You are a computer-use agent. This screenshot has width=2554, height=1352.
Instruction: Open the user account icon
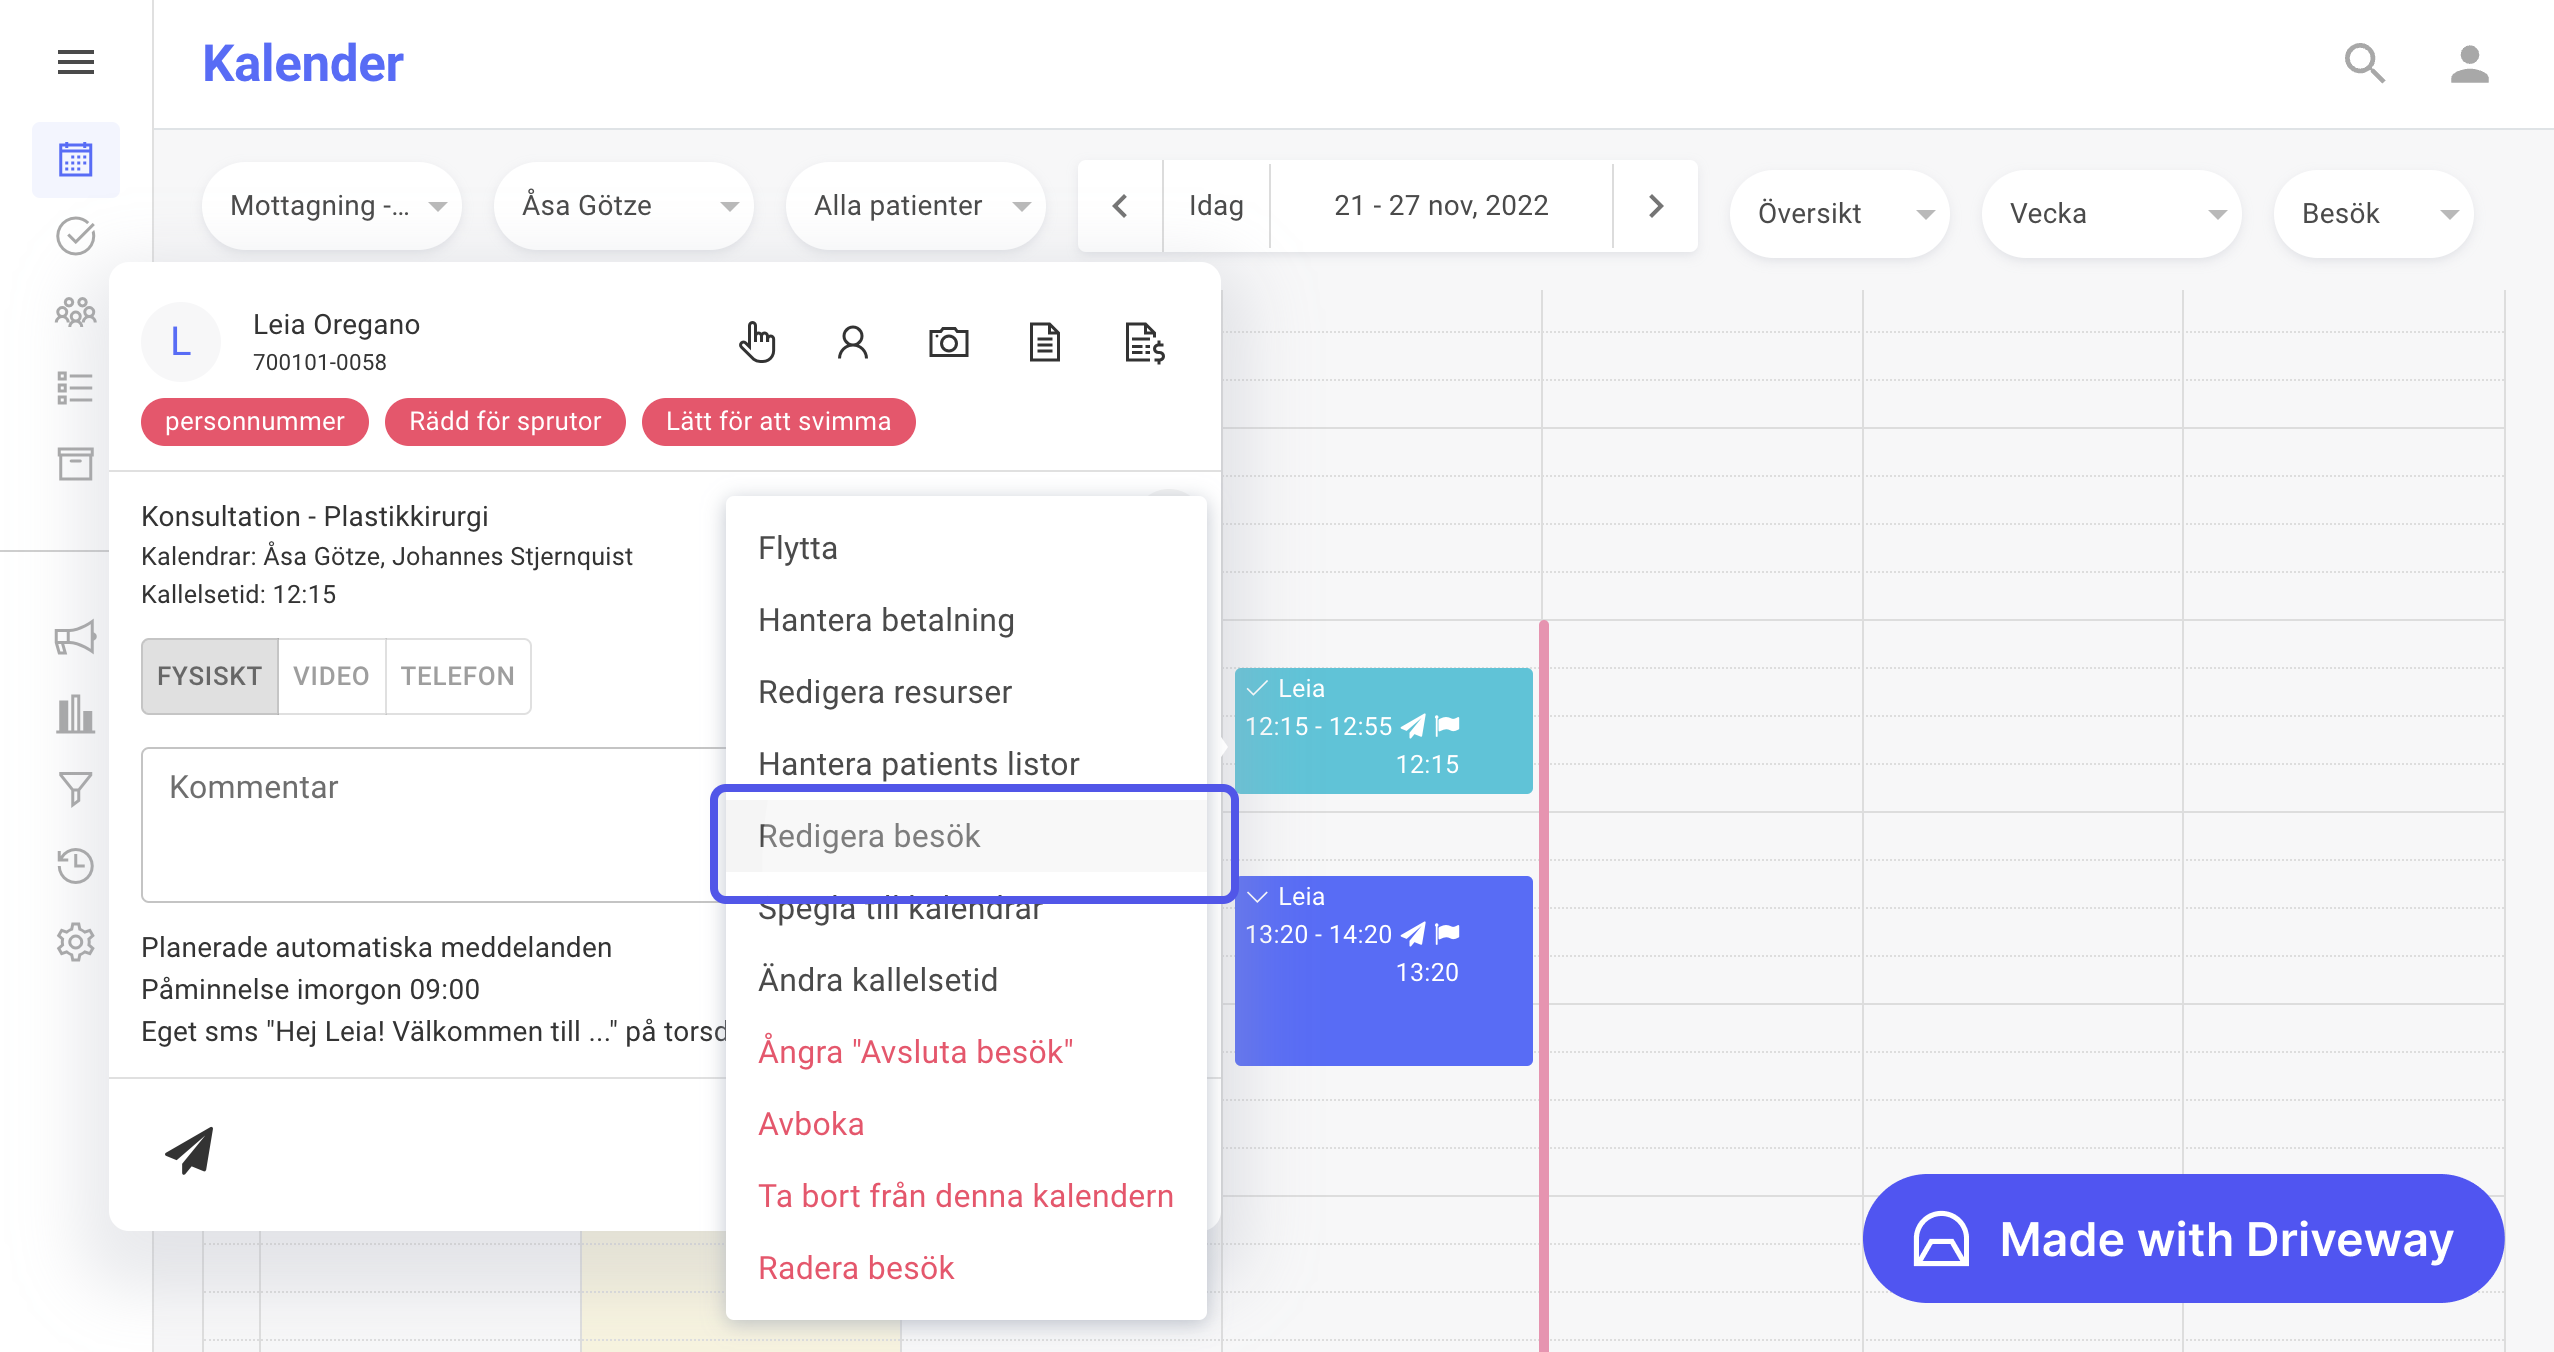click(x=2469, y=64)
